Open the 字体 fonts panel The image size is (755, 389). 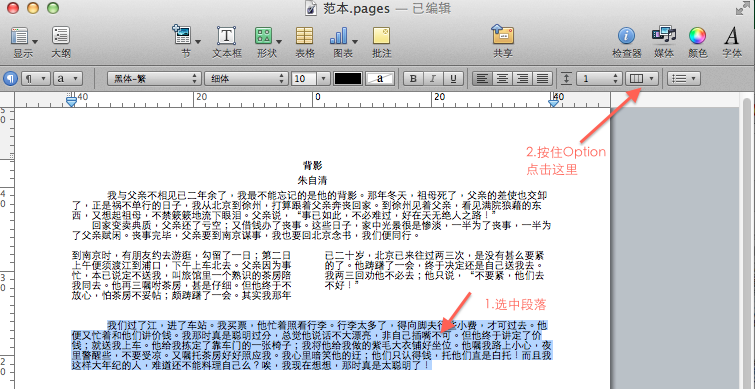coord(731,35)
